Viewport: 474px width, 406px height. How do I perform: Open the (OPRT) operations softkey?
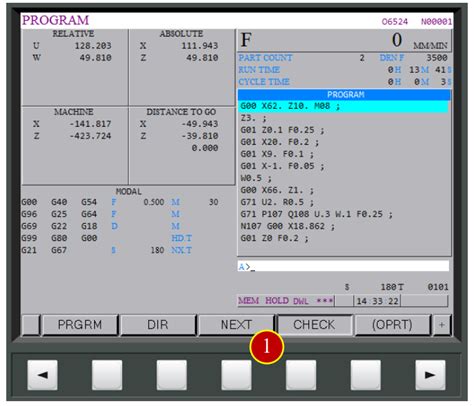coord(392,325)
